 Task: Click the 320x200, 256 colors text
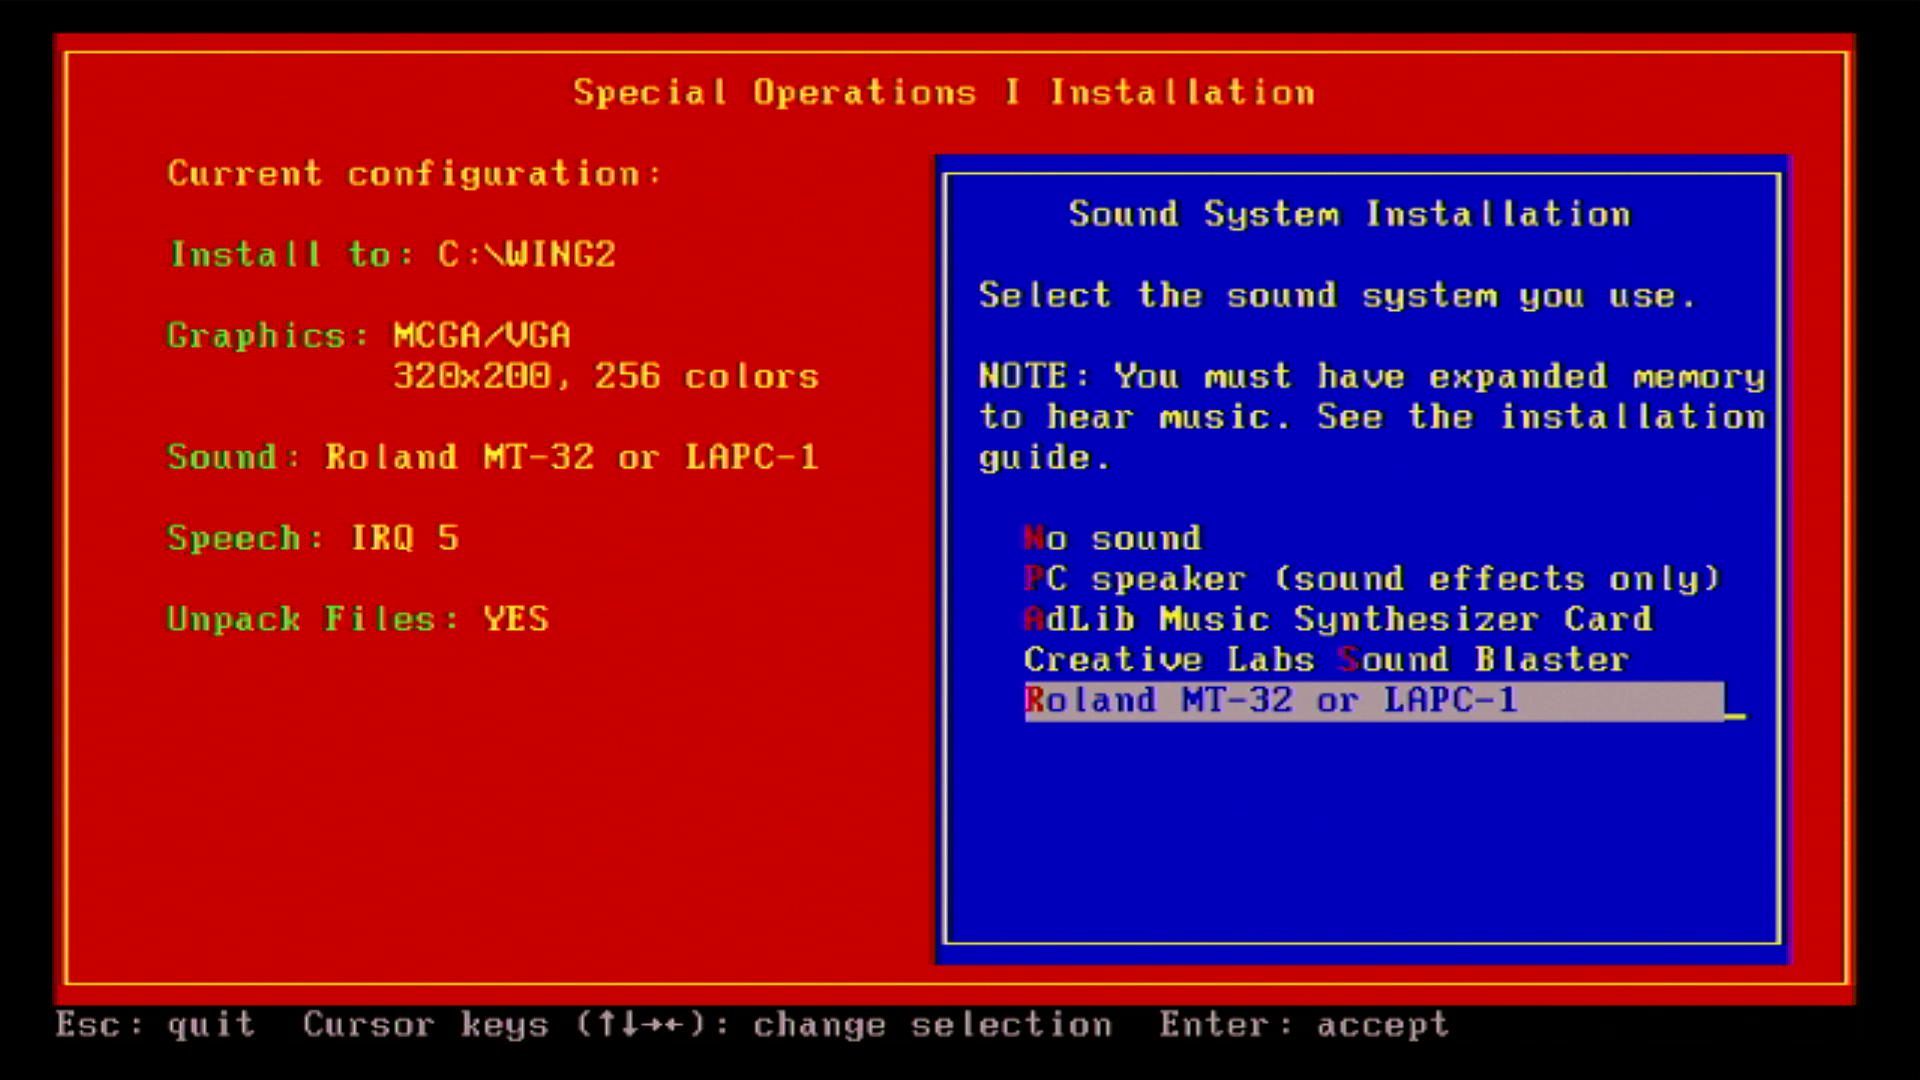[605, 377]
